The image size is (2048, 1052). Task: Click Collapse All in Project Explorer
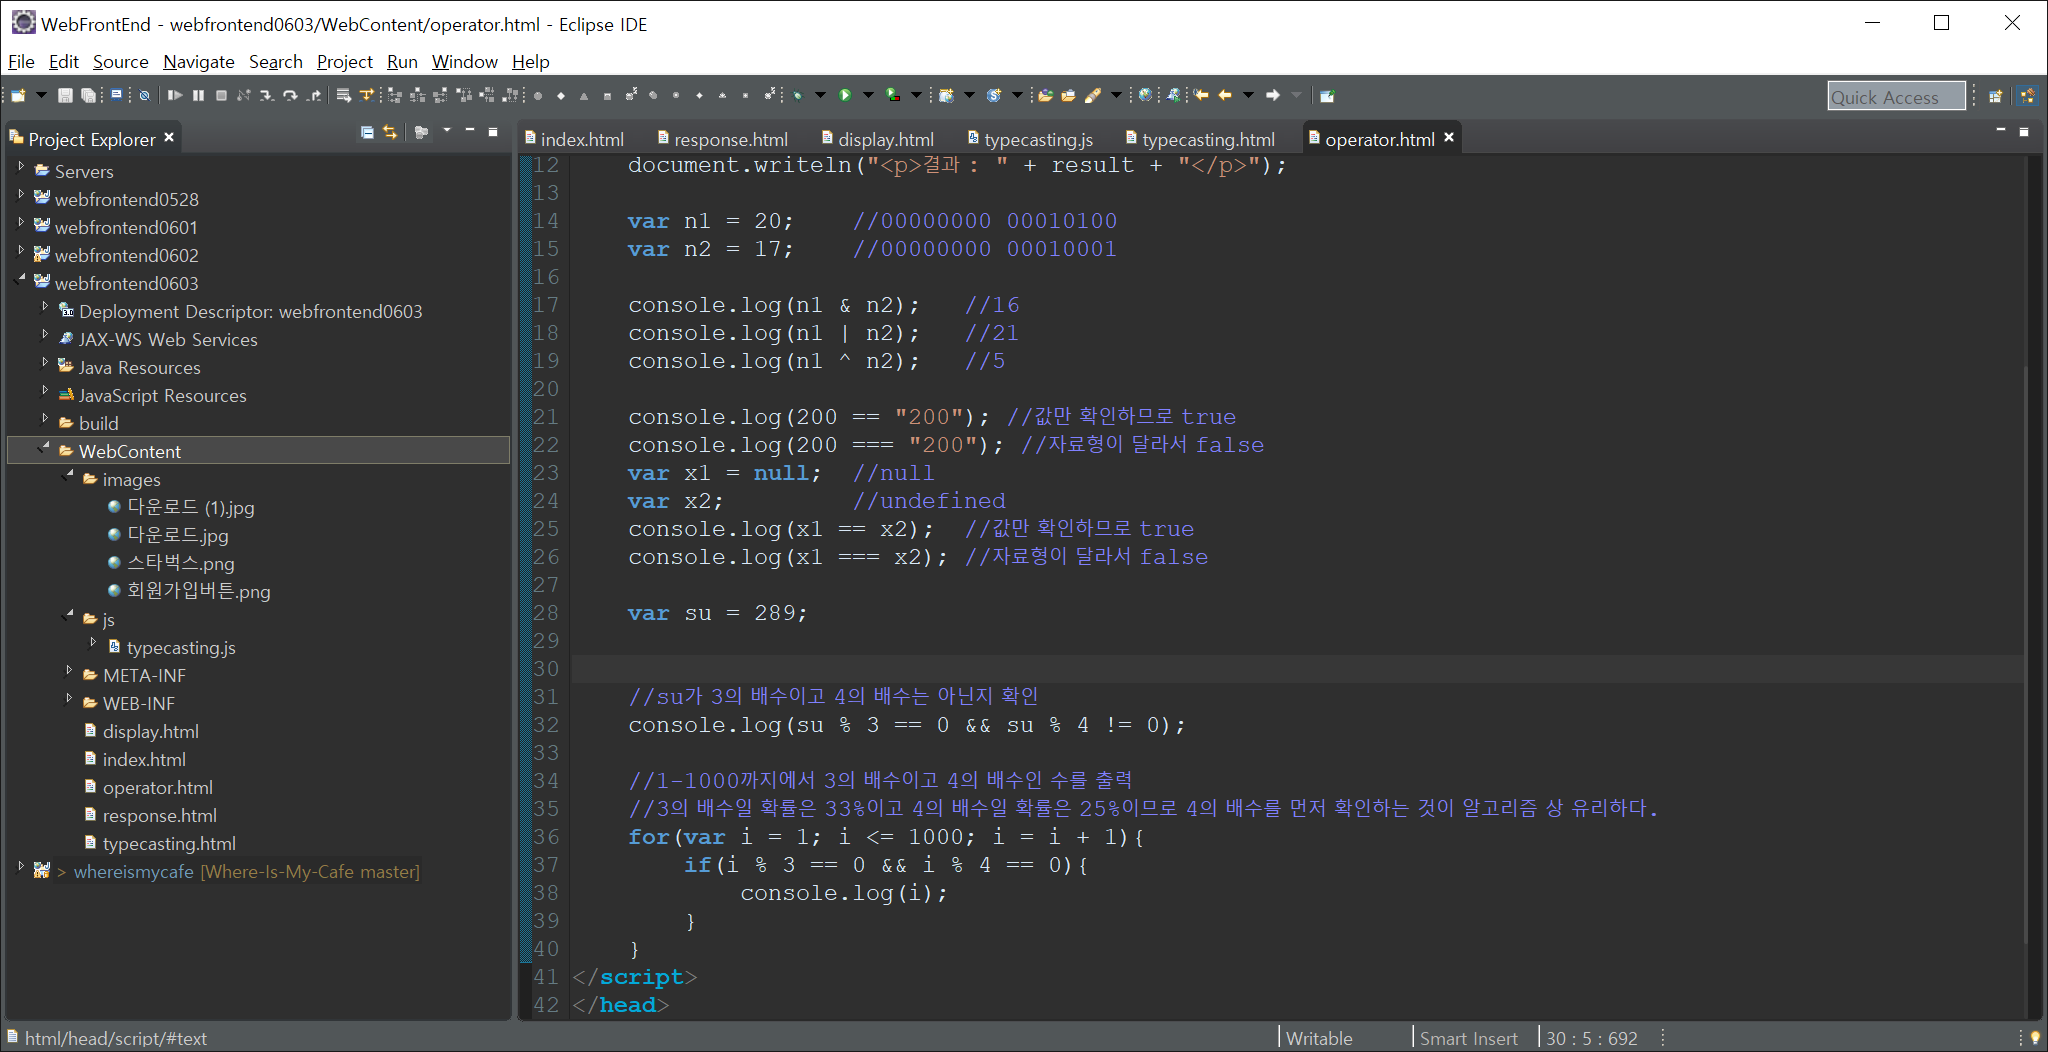click(x=367, y=132)
